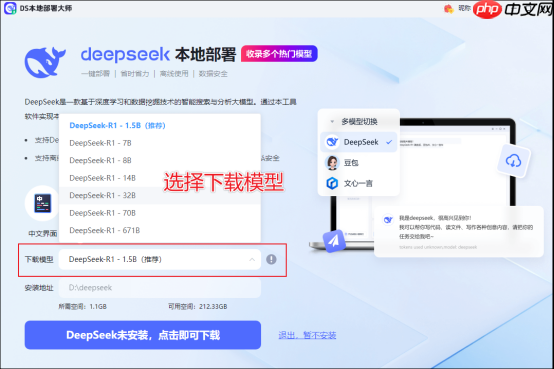Click the 收录多个热门模型 badge

click(x=279, y=54)
